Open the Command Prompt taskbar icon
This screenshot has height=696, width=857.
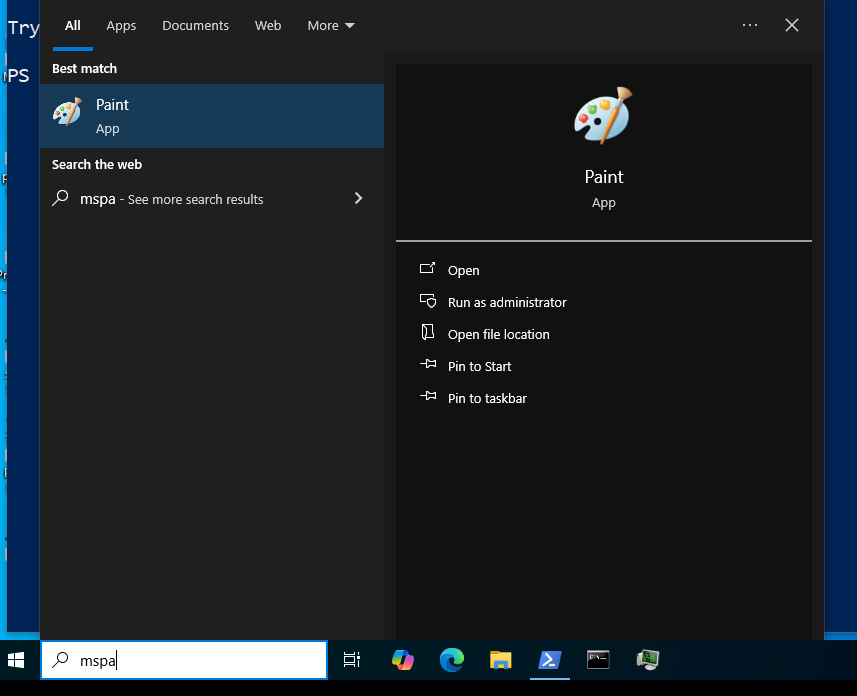point(598,660)
